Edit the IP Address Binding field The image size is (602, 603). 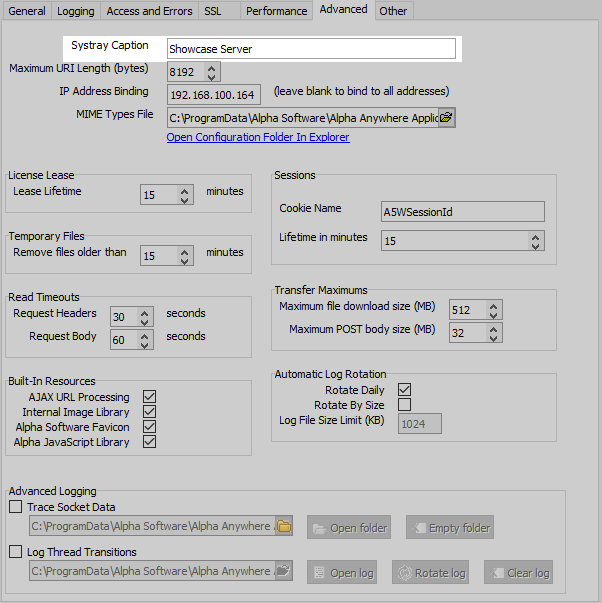214,95
